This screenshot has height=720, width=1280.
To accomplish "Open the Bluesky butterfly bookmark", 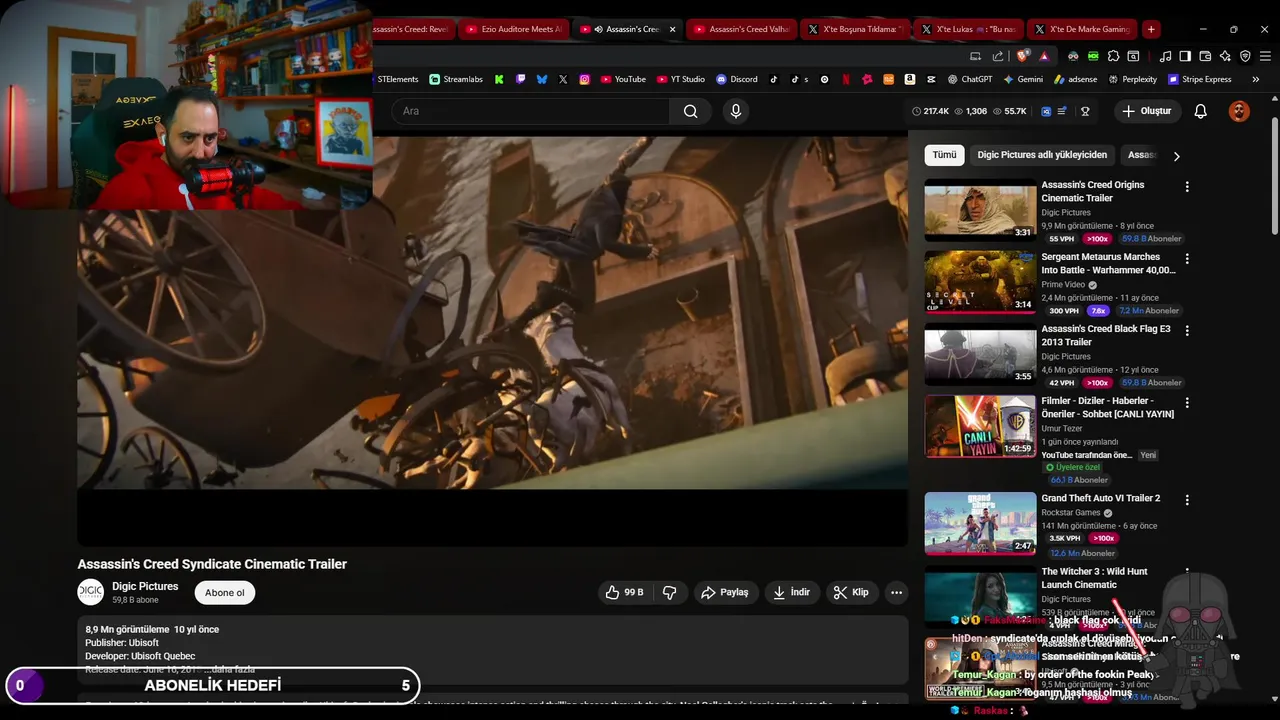I will click(x=542, y=79).
